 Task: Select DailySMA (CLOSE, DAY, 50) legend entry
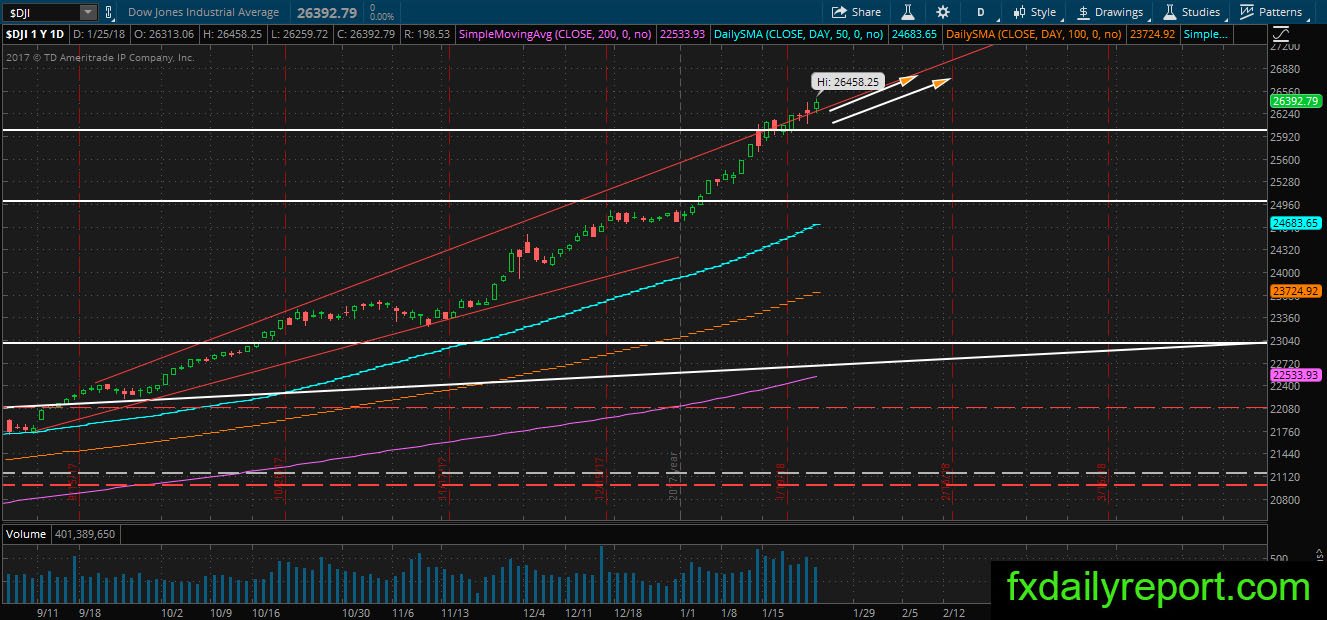(798, 34)
